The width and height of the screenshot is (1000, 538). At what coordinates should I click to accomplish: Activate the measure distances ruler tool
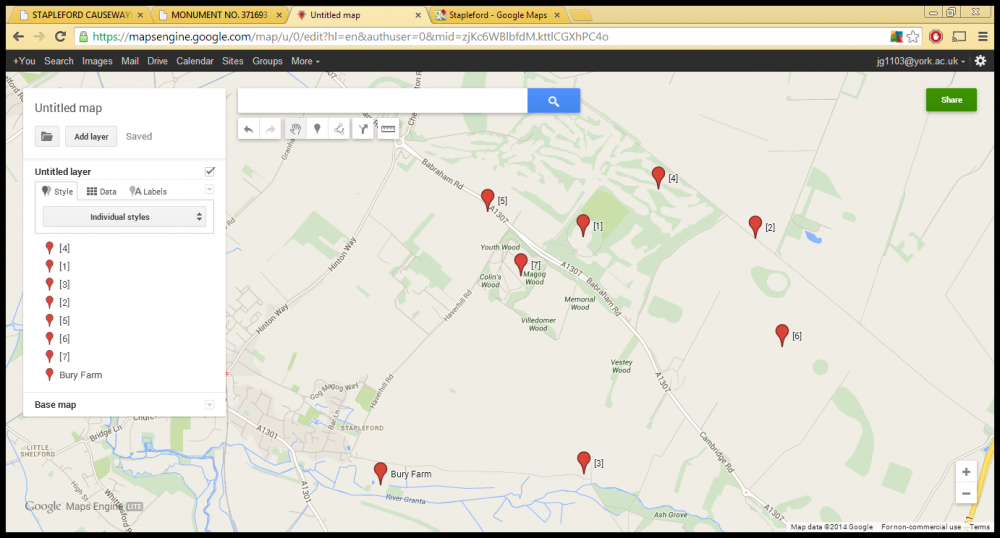point(388,129)
